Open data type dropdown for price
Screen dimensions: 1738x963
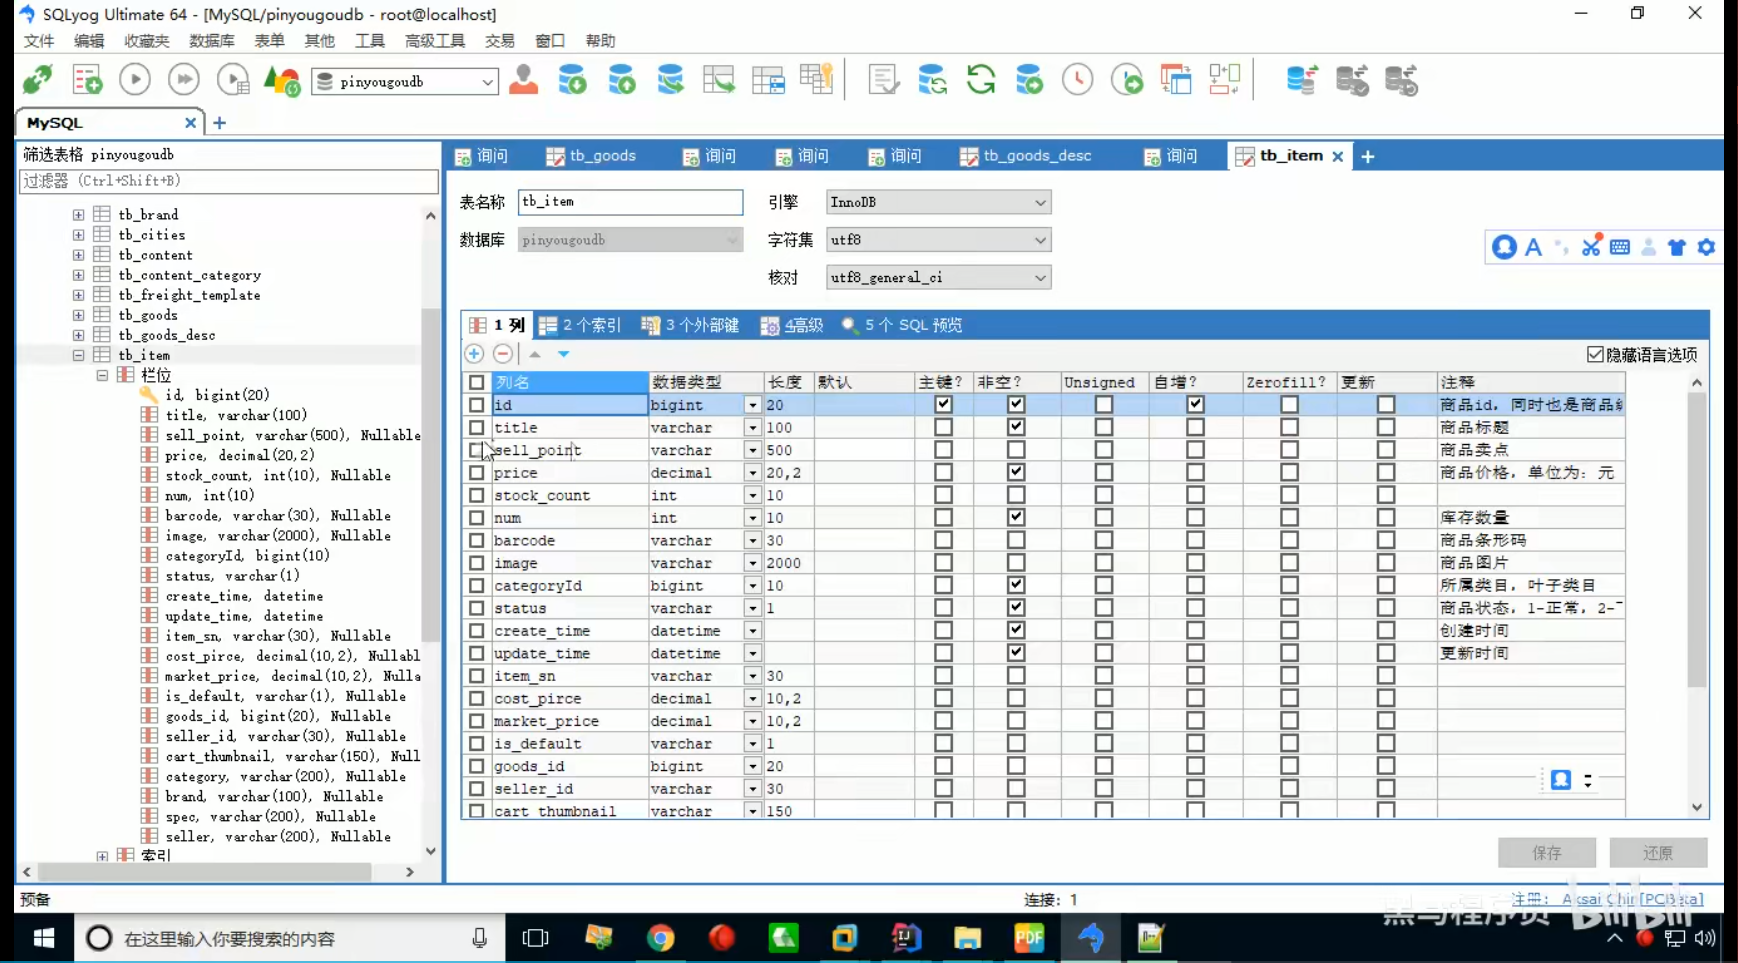[x=752, y=473]
